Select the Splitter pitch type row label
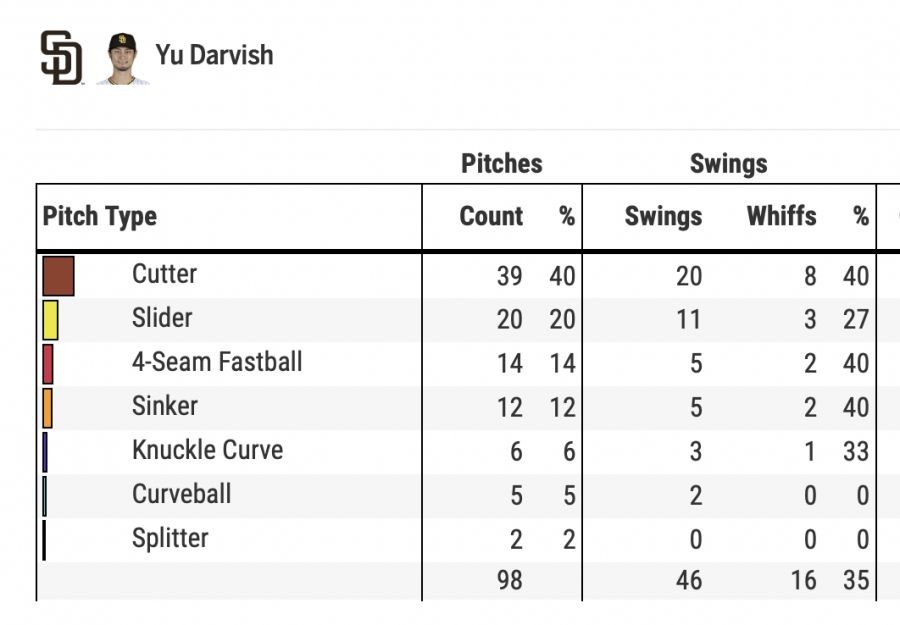The image size is (900, 625). [x=170, y=538]
